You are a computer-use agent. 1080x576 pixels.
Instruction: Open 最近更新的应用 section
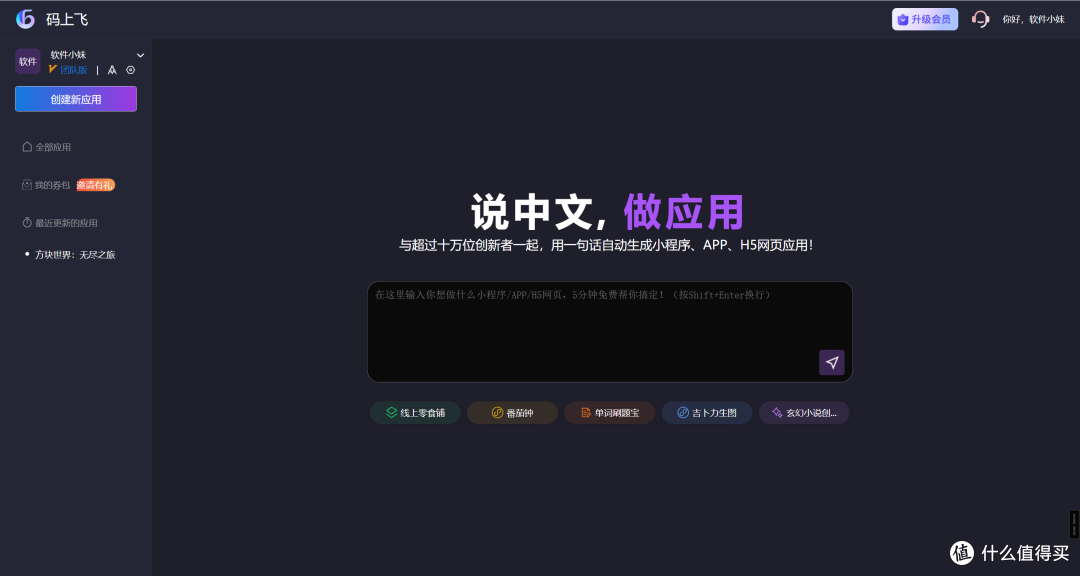(60, 223)
